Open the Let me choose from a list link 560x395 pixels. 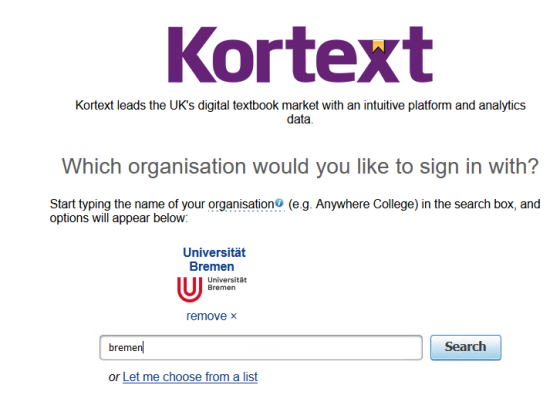pos(190,377)
